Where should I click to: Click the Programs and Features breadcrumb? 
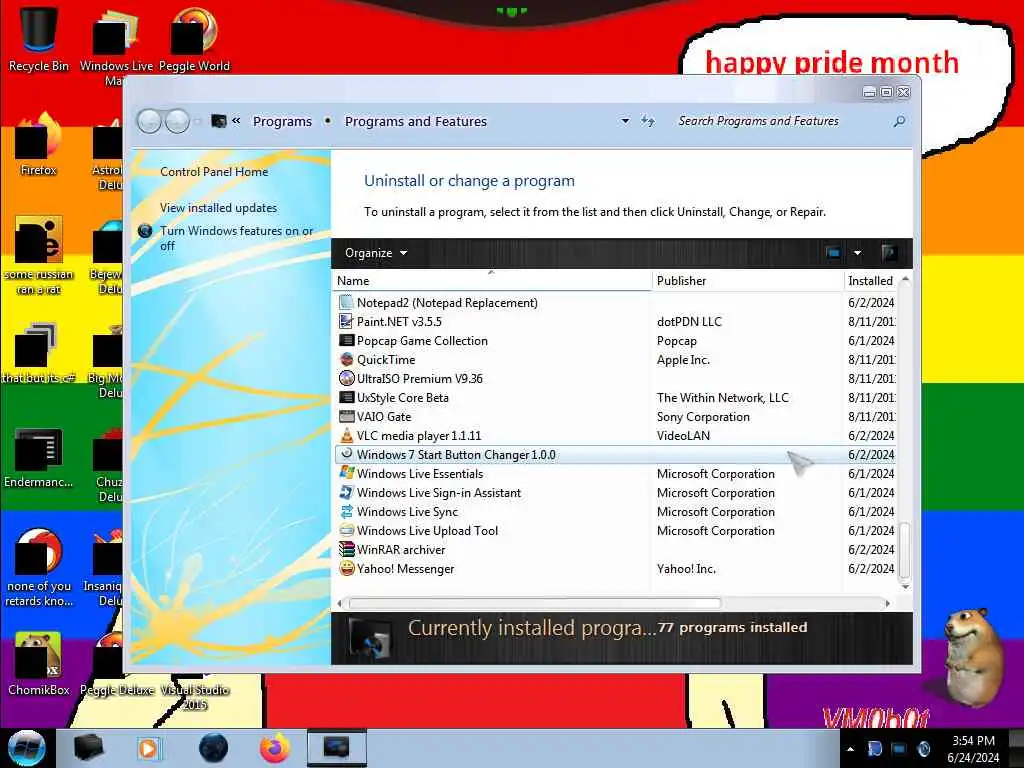(416, 121)
